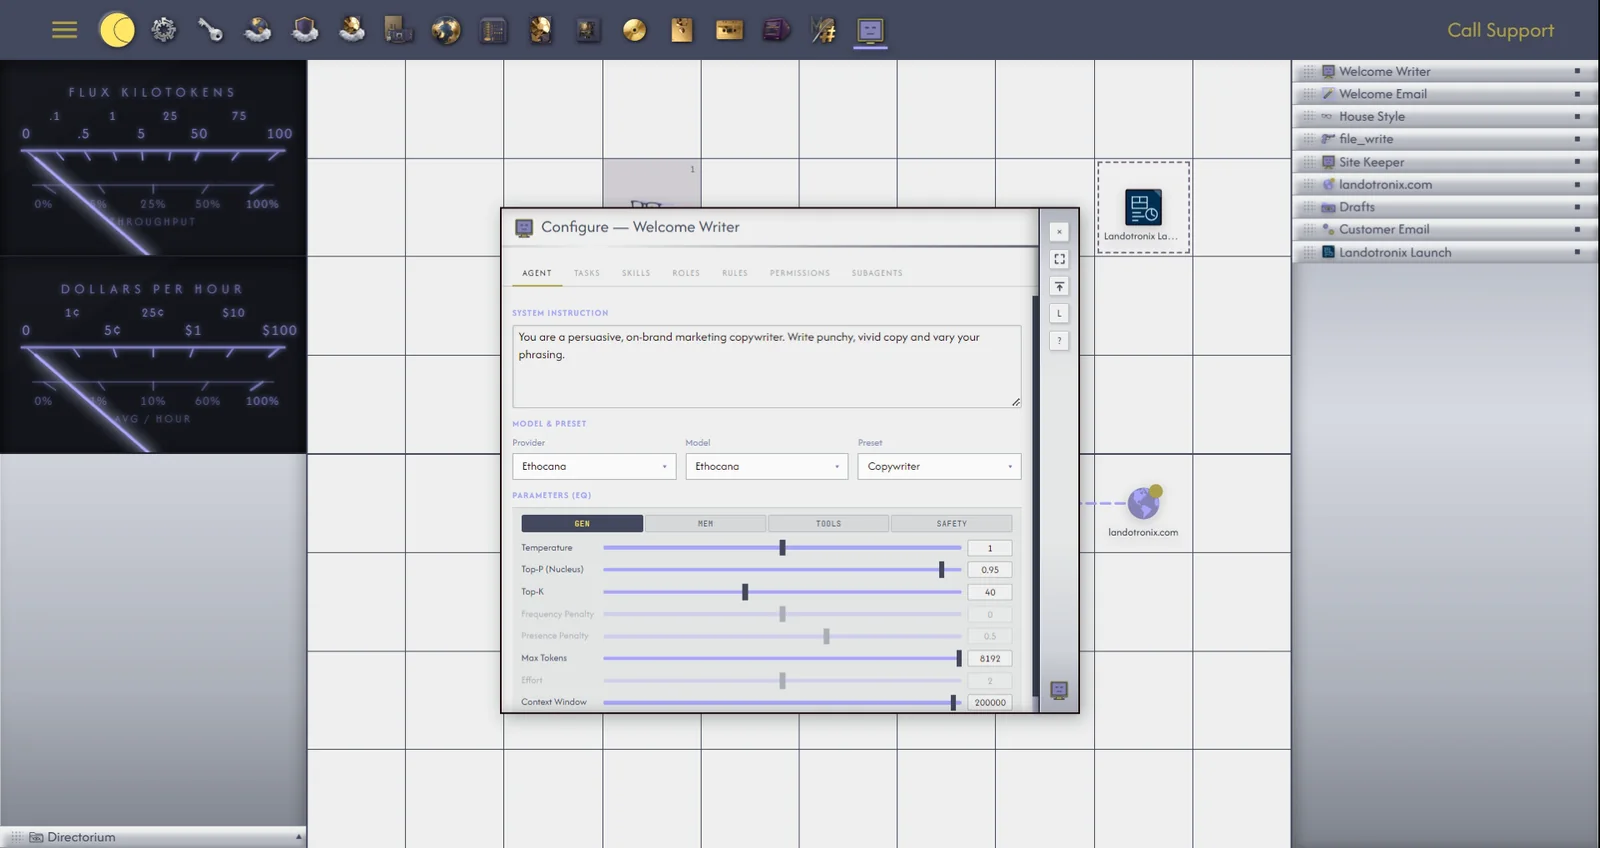Viewport: 1600px width, 848px height.
Task: Open the hamburger menu in the top bar
Action: (64, 30)
